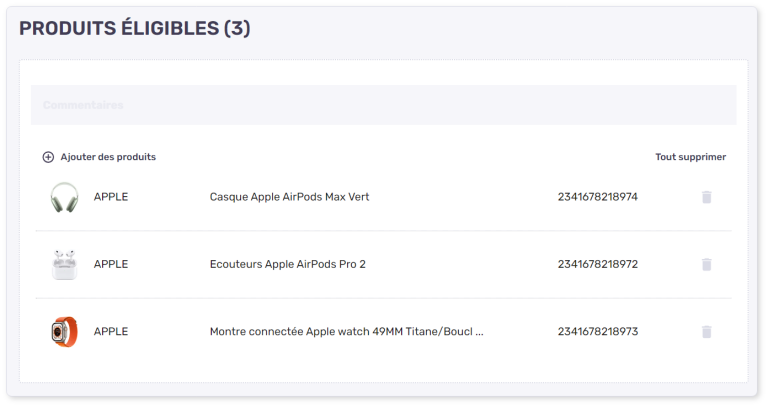This screenshot has width=768, height=407.
Task: Delete the AirPods Max Vert product row
Action: click(706, 197)
